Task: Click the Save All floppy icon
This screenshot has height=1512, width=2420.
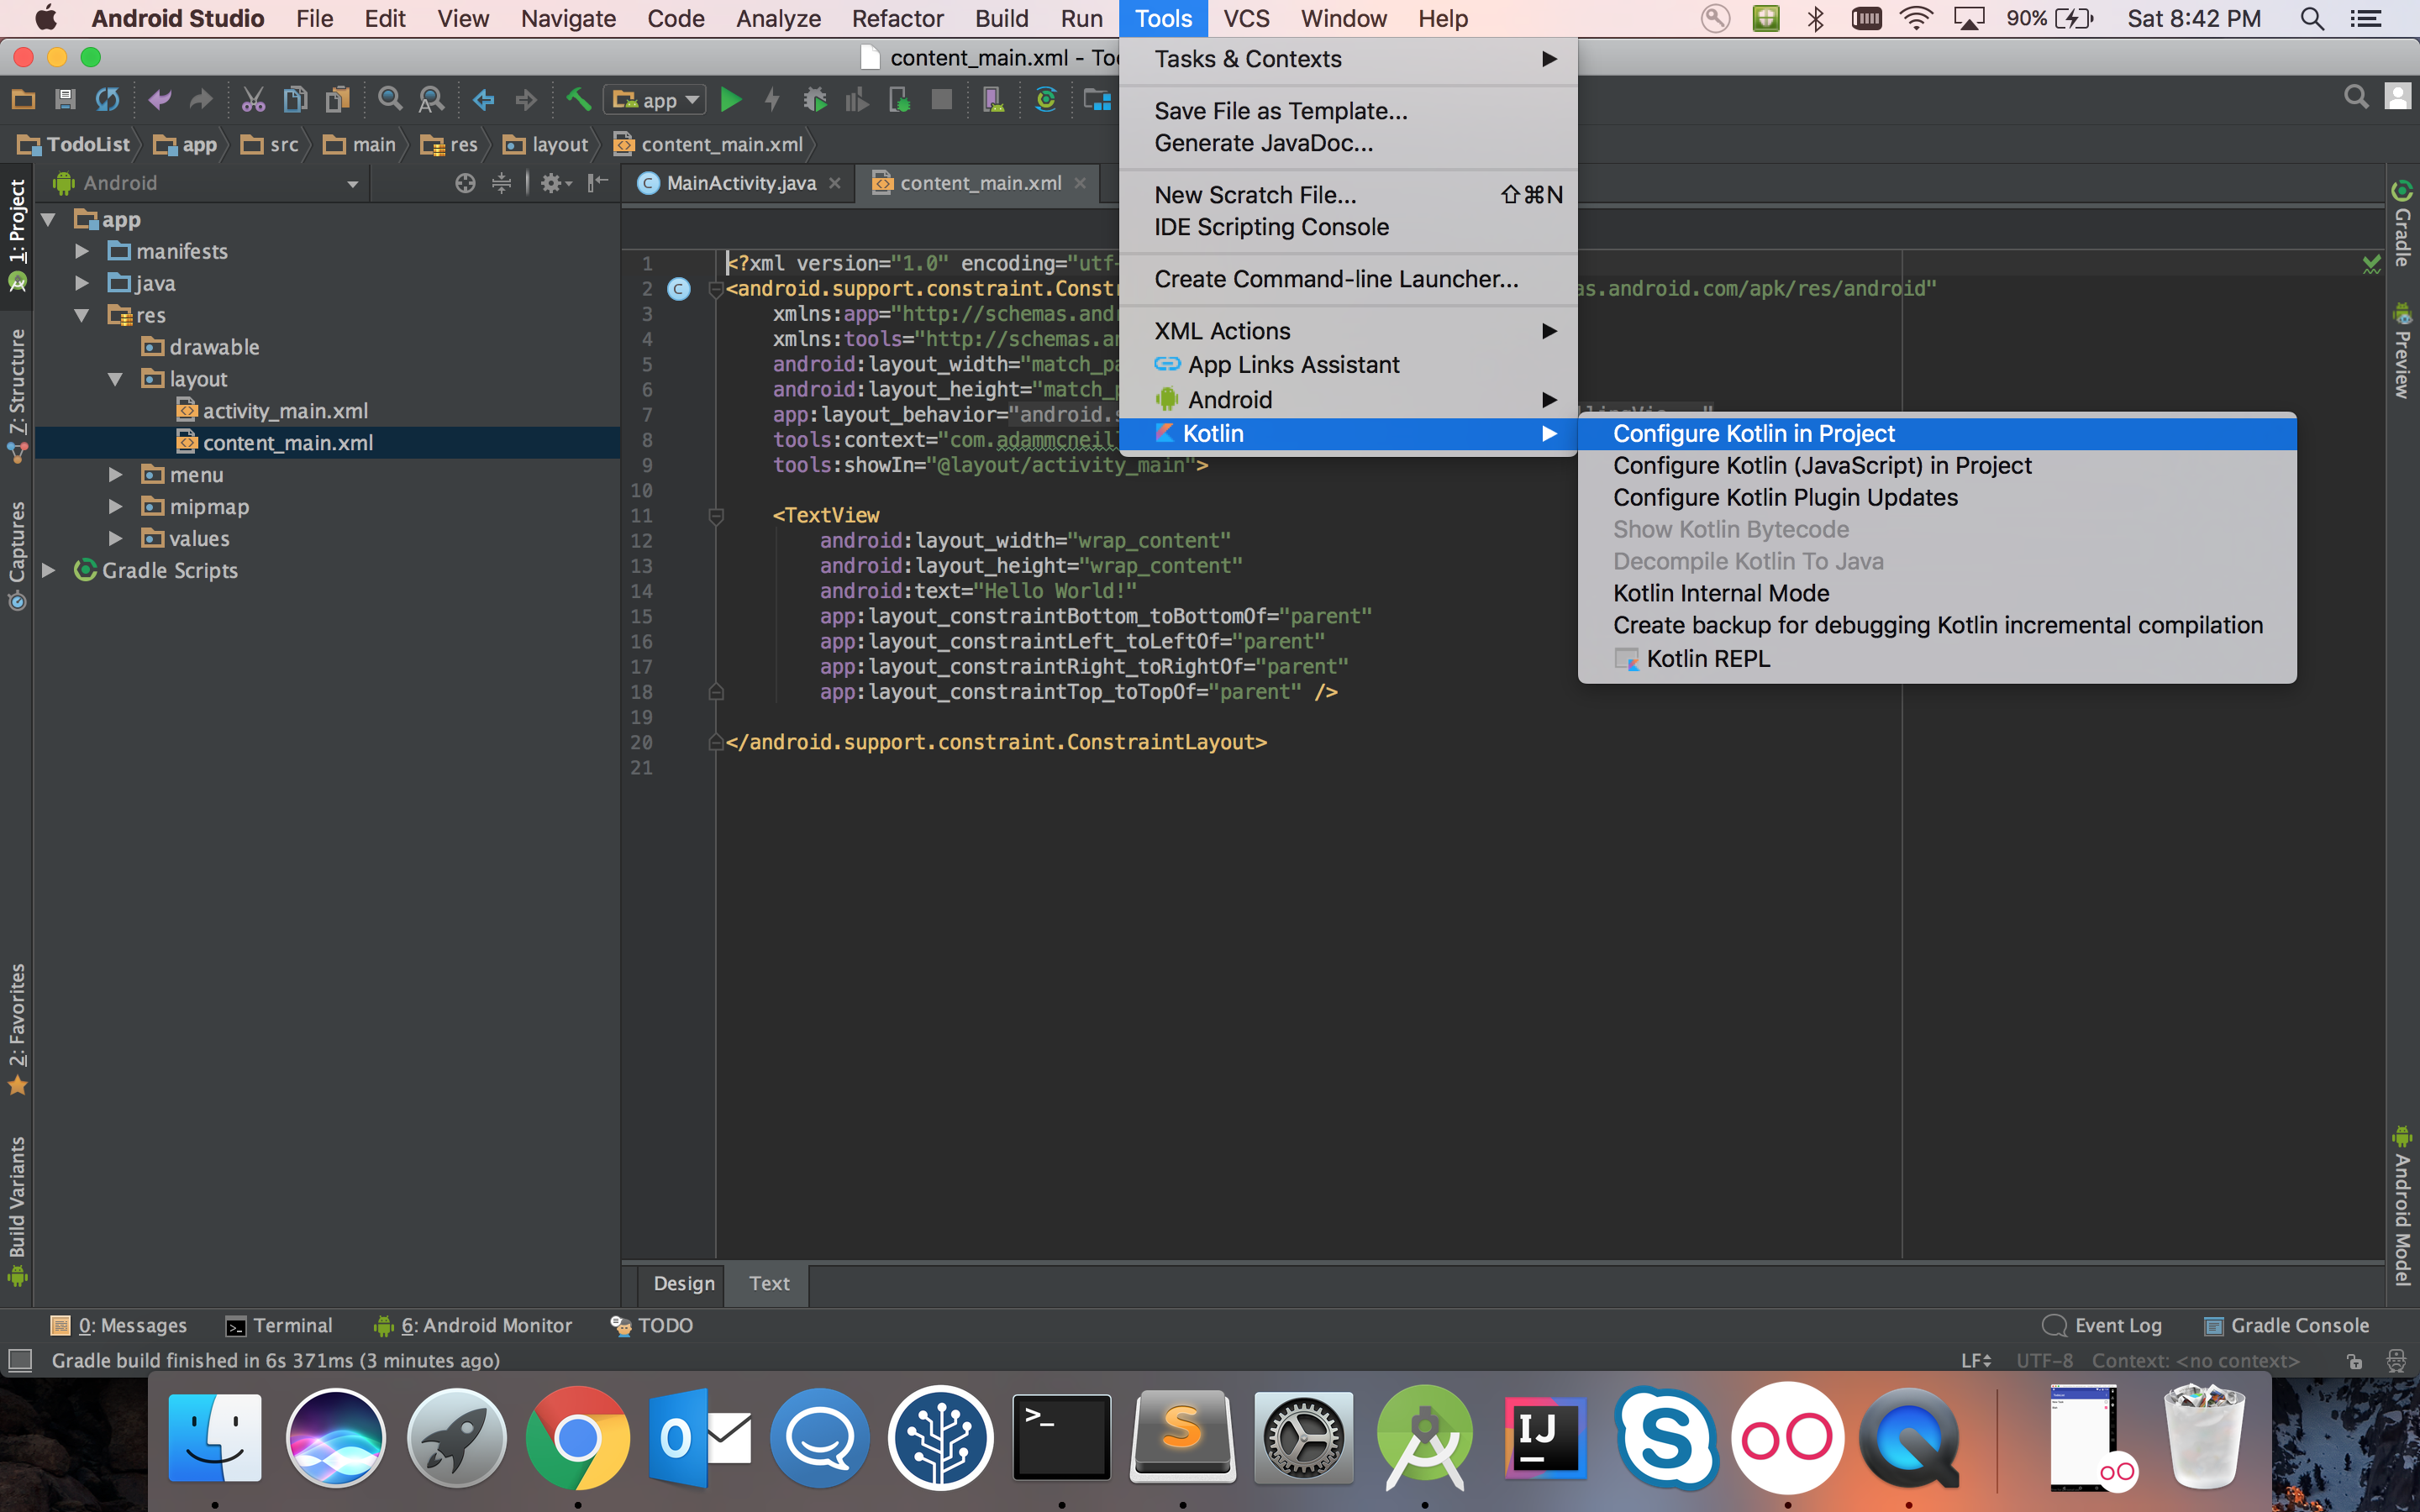Action: coord(66,99)
